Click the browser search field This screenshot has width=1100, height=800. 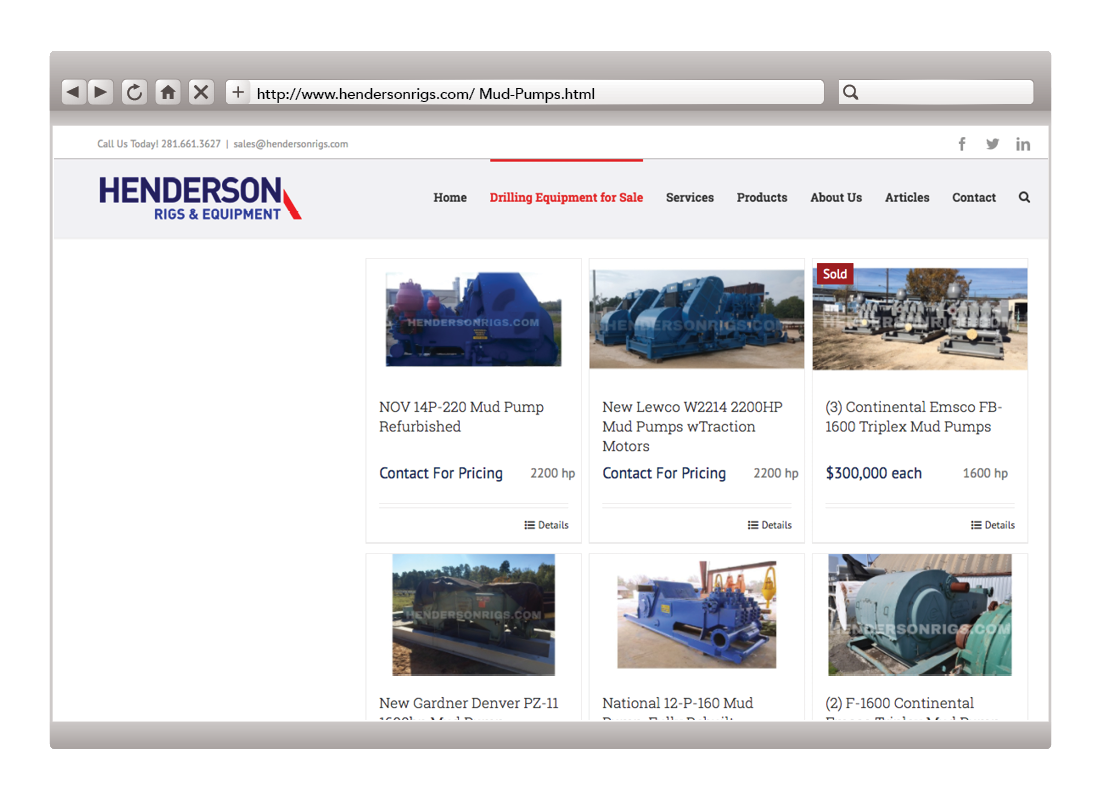(936, 92)
